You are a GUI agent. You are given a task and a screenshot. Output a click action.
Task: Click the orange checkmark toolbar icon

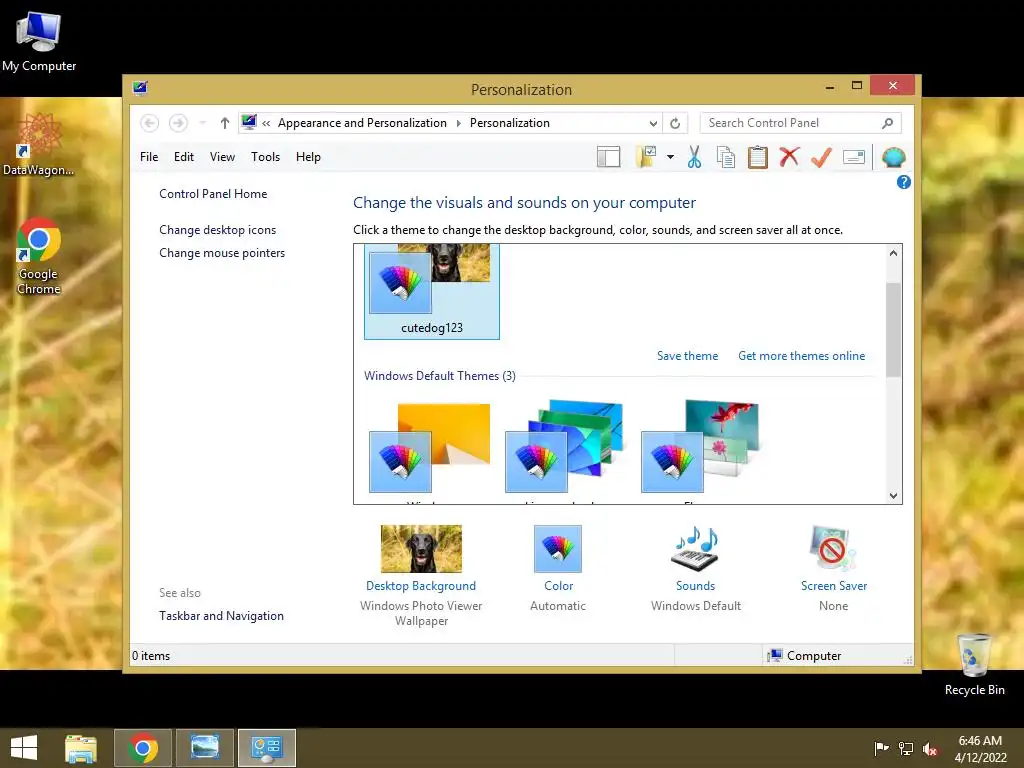821,157
